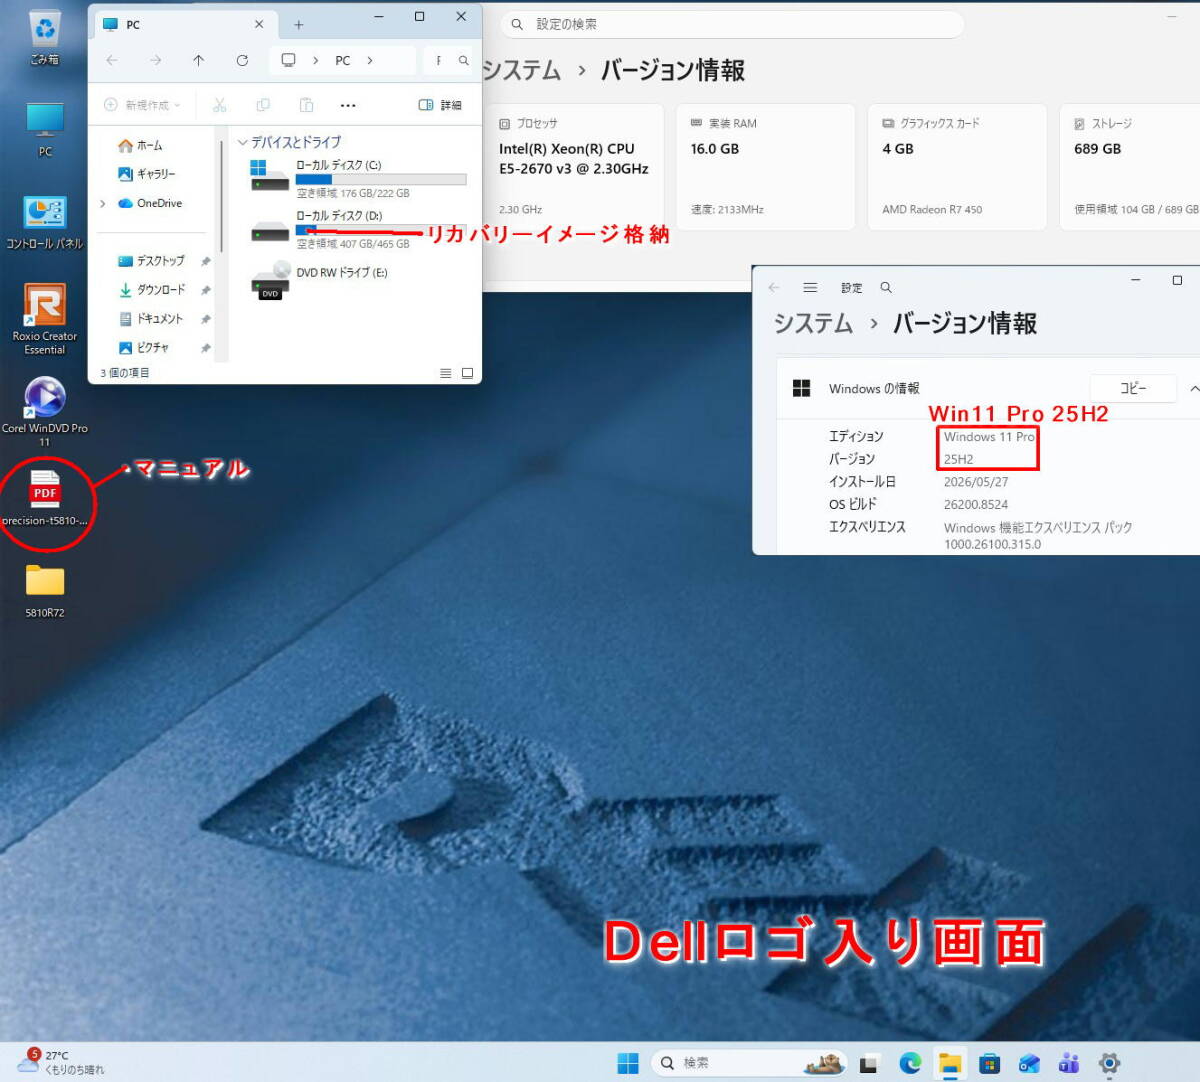Viewport: 1200px width, 1082px height.
Task: Switch Explorer to details list view
Action: pos(445,373)
